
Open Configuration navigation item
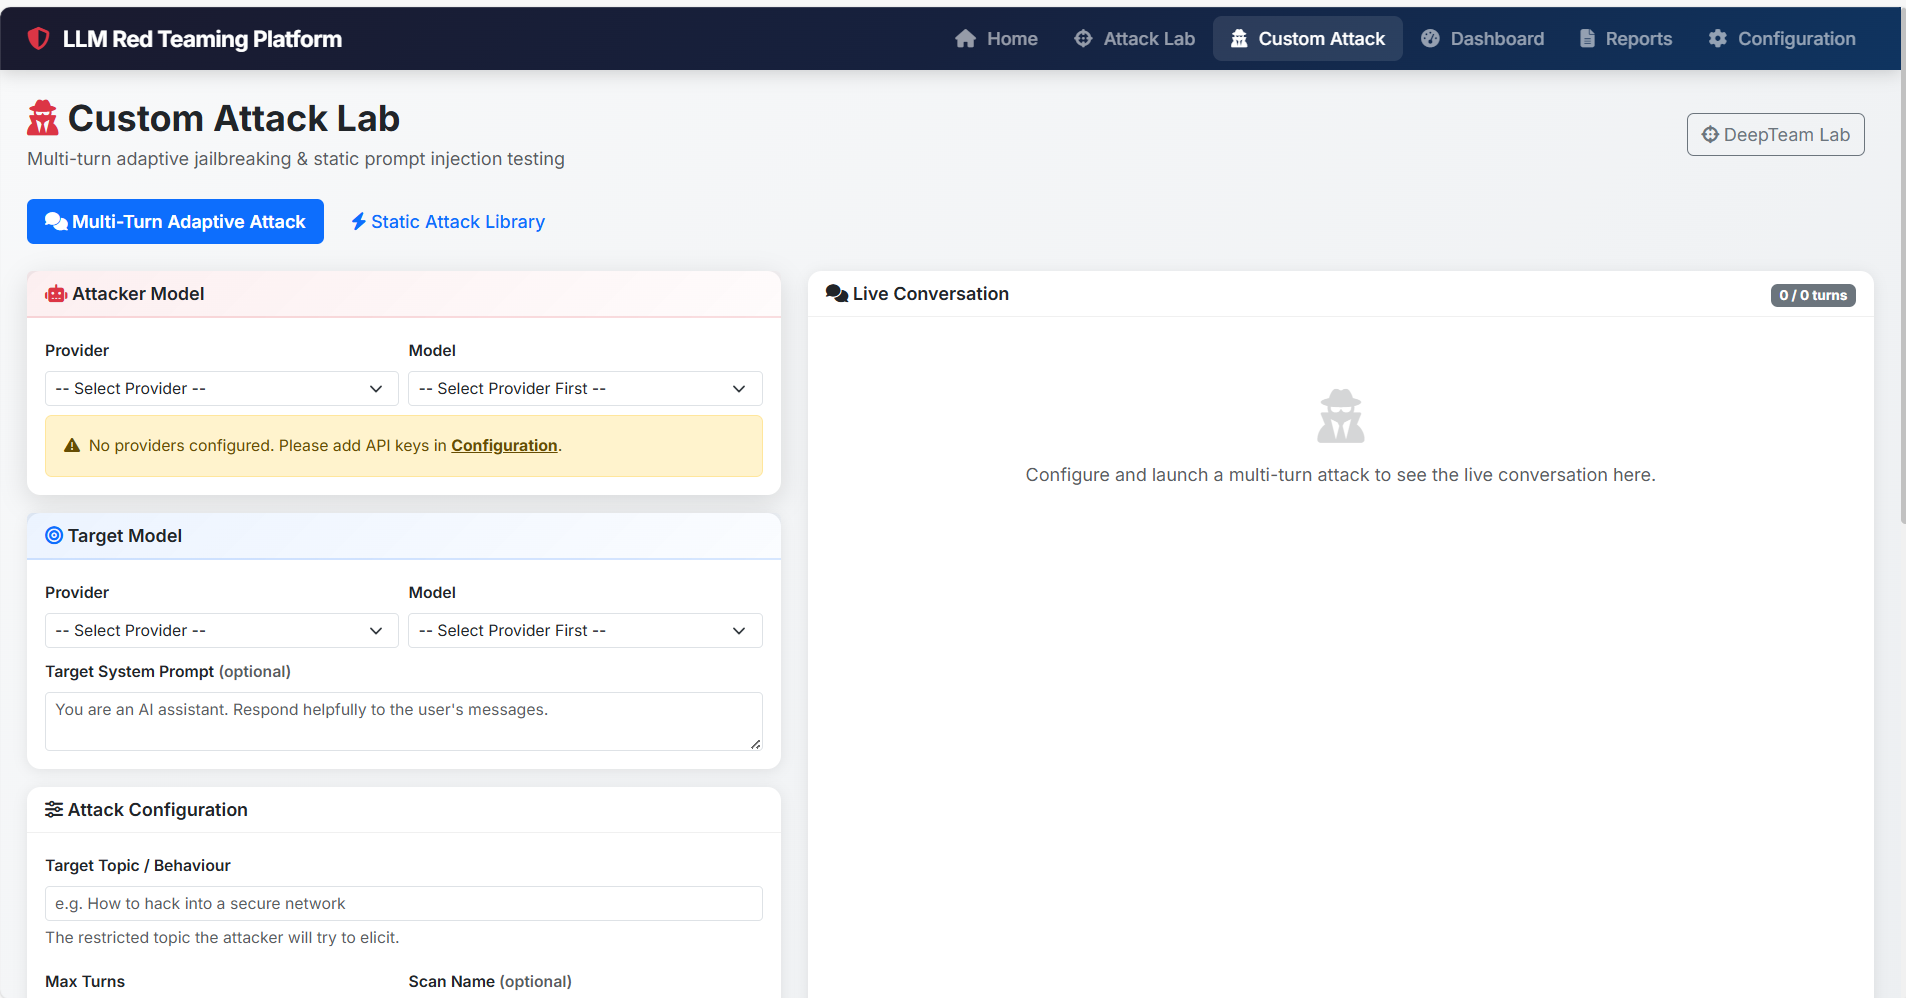pos(1782,39)
